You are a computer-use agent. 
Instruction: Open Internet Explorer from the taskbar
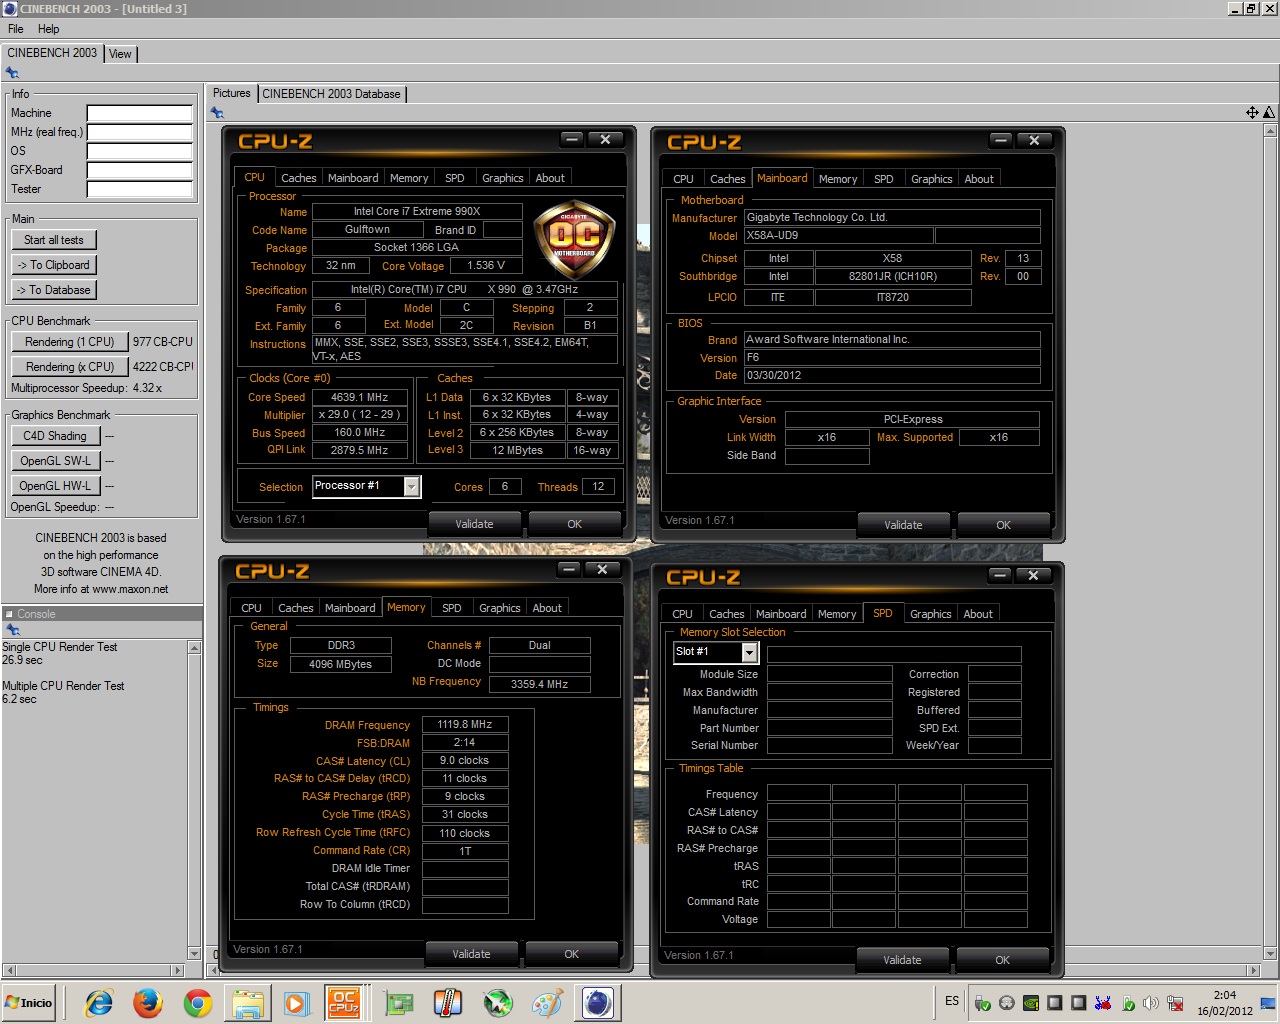pos(98,1002)
